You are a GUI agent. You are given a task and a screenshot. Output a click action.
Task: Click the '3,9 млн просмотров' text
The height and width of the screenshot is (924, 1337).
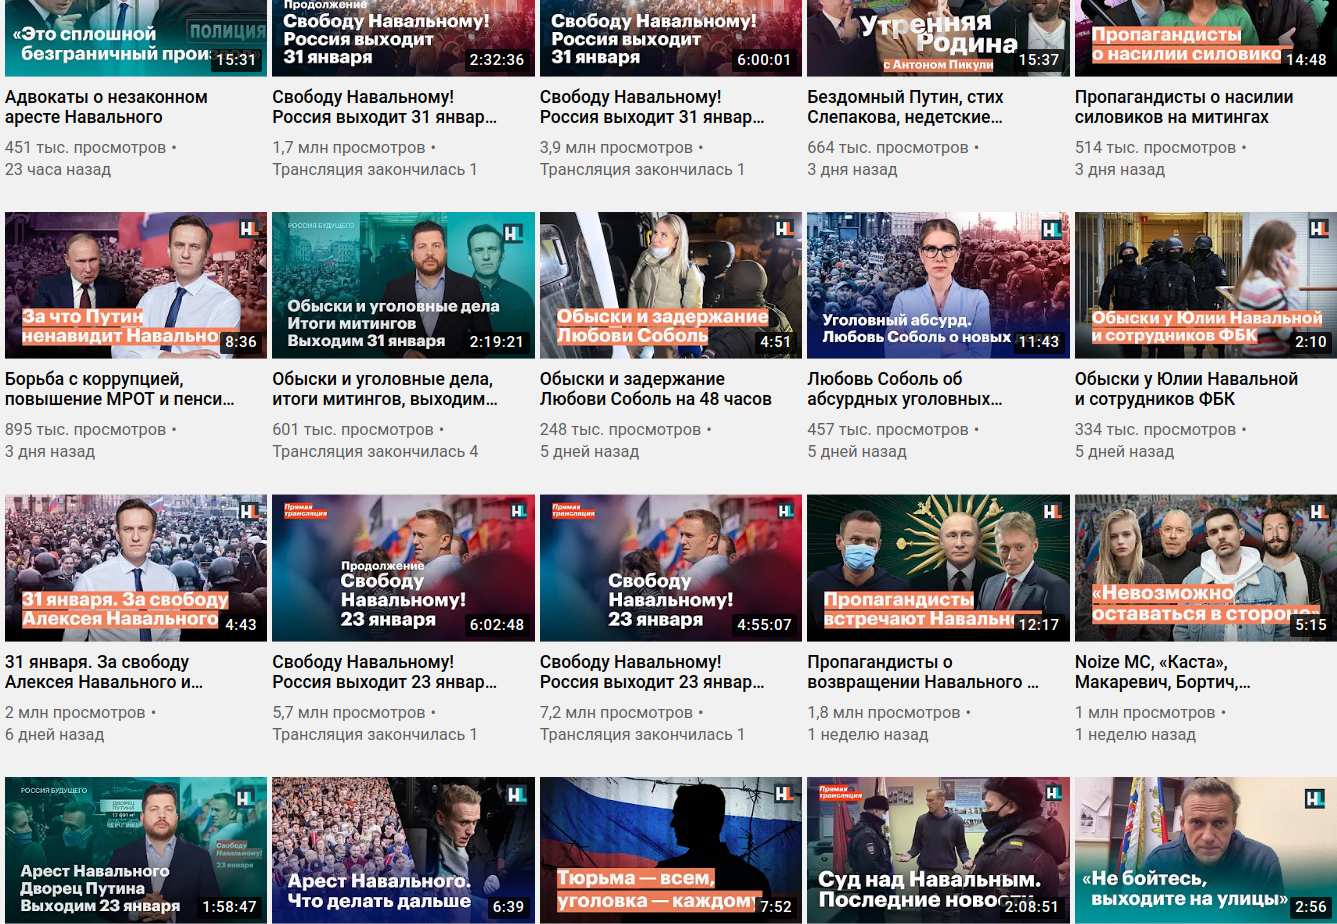(x=617, y=148)
